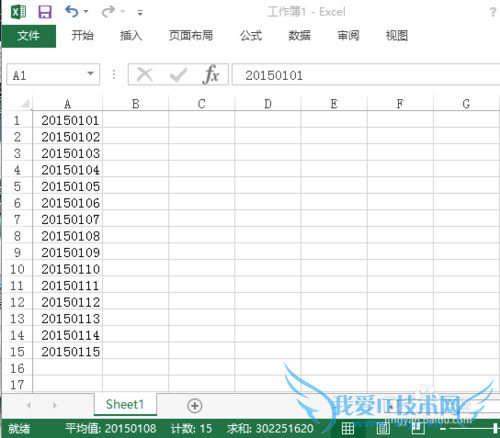Click the Select All corner triangle
Viewport: 500px width, 438px height.
pos(25,103)
